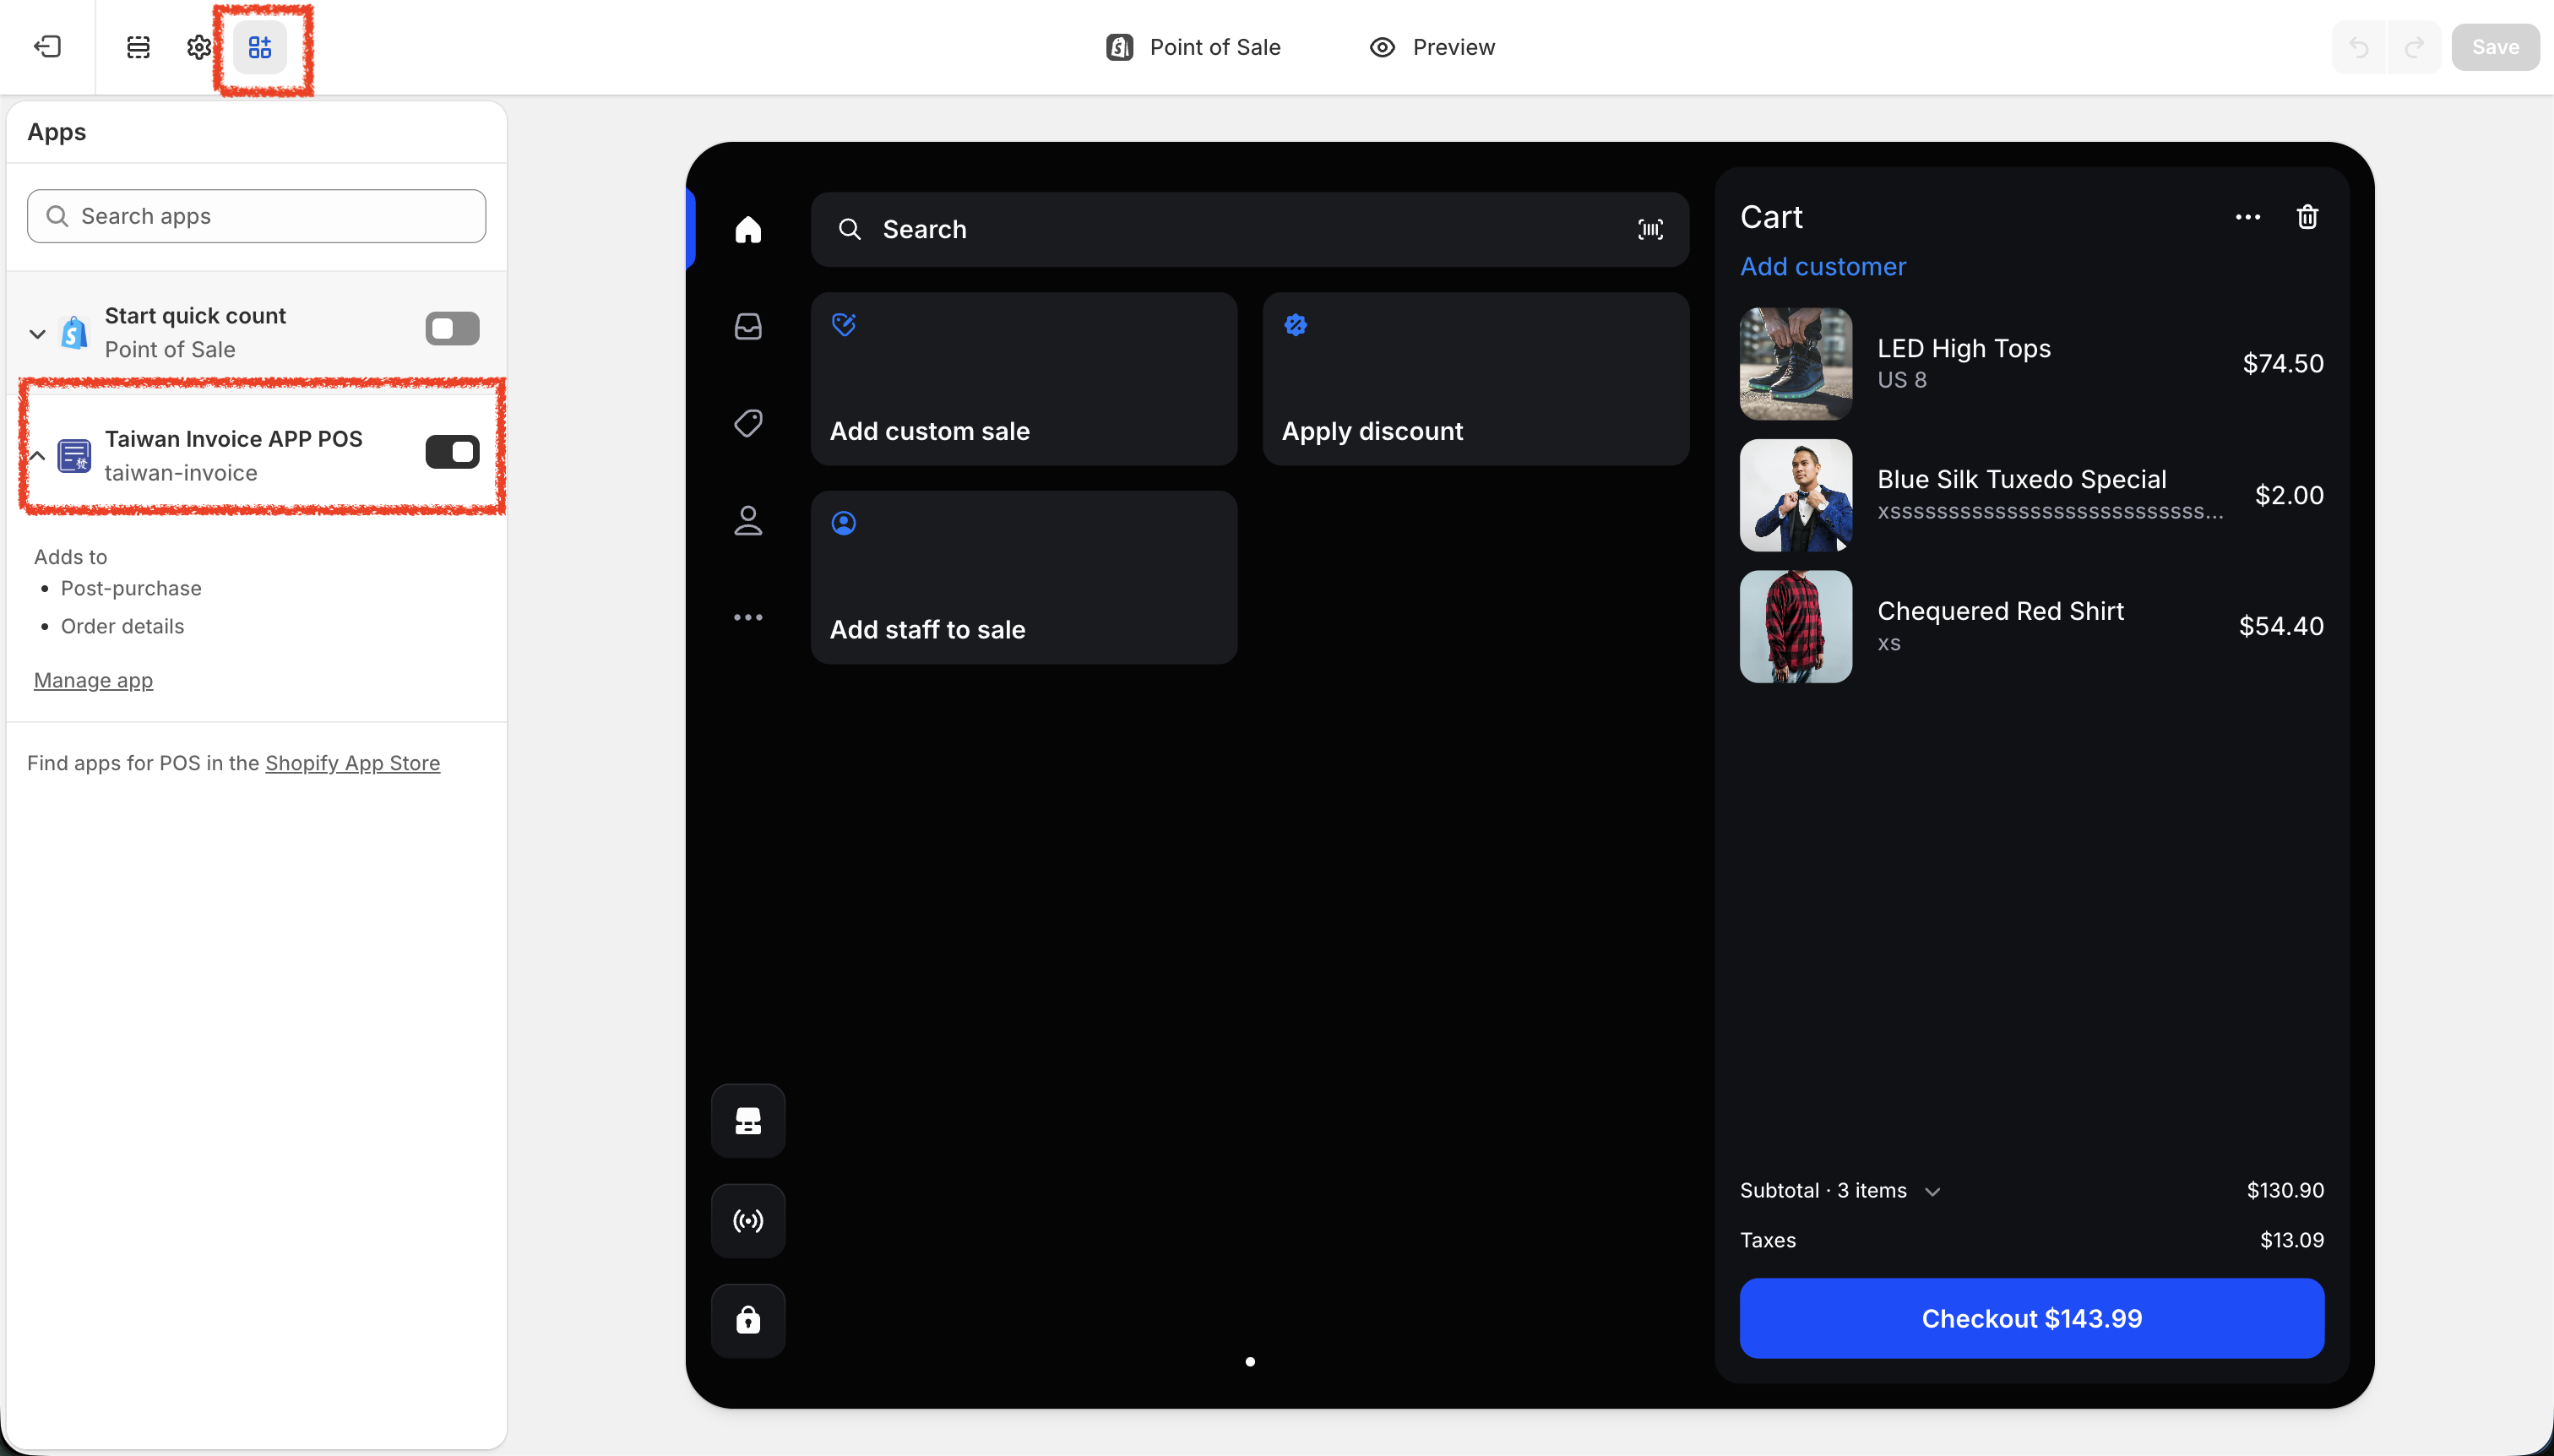Screen dimensions: 2554x1456
Task: Click the lock screen icon button
Action: tap(748, 1320)
